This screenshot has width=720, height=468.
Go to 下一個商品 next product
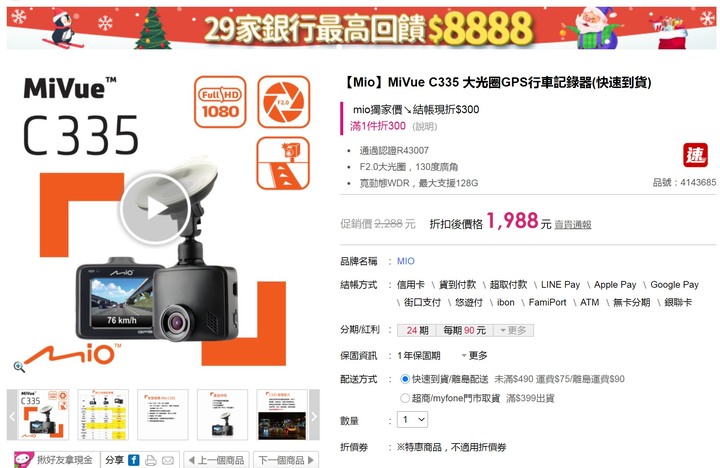click(286, 460)
